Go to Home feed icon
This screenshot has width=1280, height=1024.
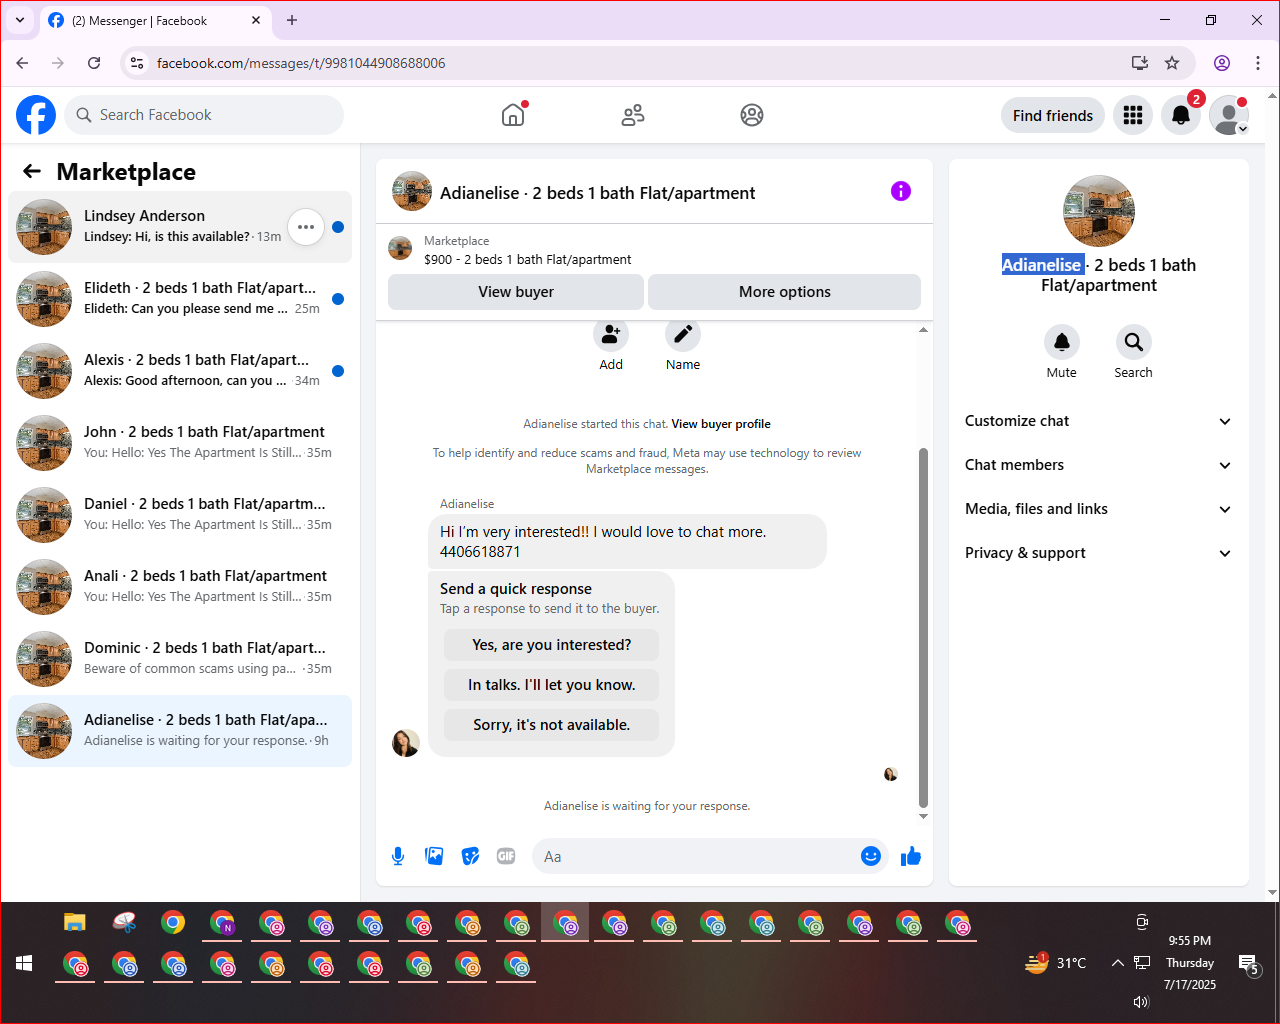[513, 115]
